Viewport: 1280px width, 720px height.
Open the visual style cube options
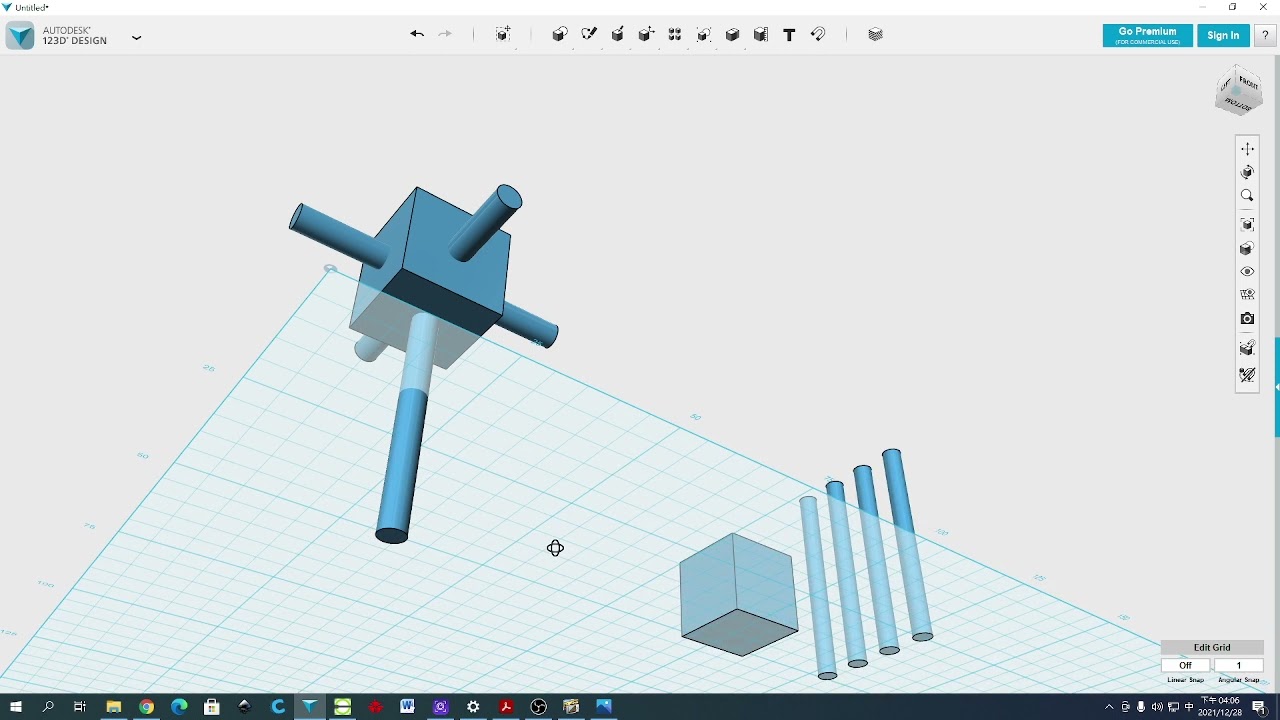point(1247,248)
